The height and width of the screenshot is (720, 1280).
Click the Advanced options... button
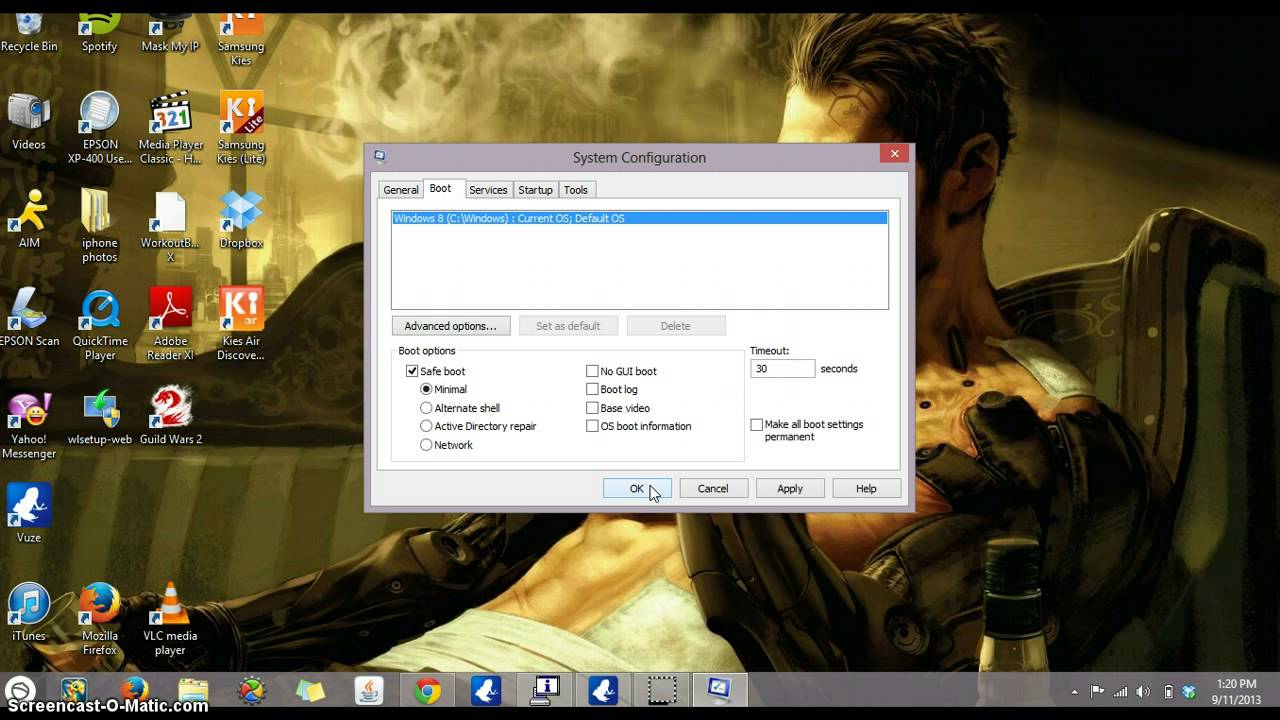click(x=450, y=326)
